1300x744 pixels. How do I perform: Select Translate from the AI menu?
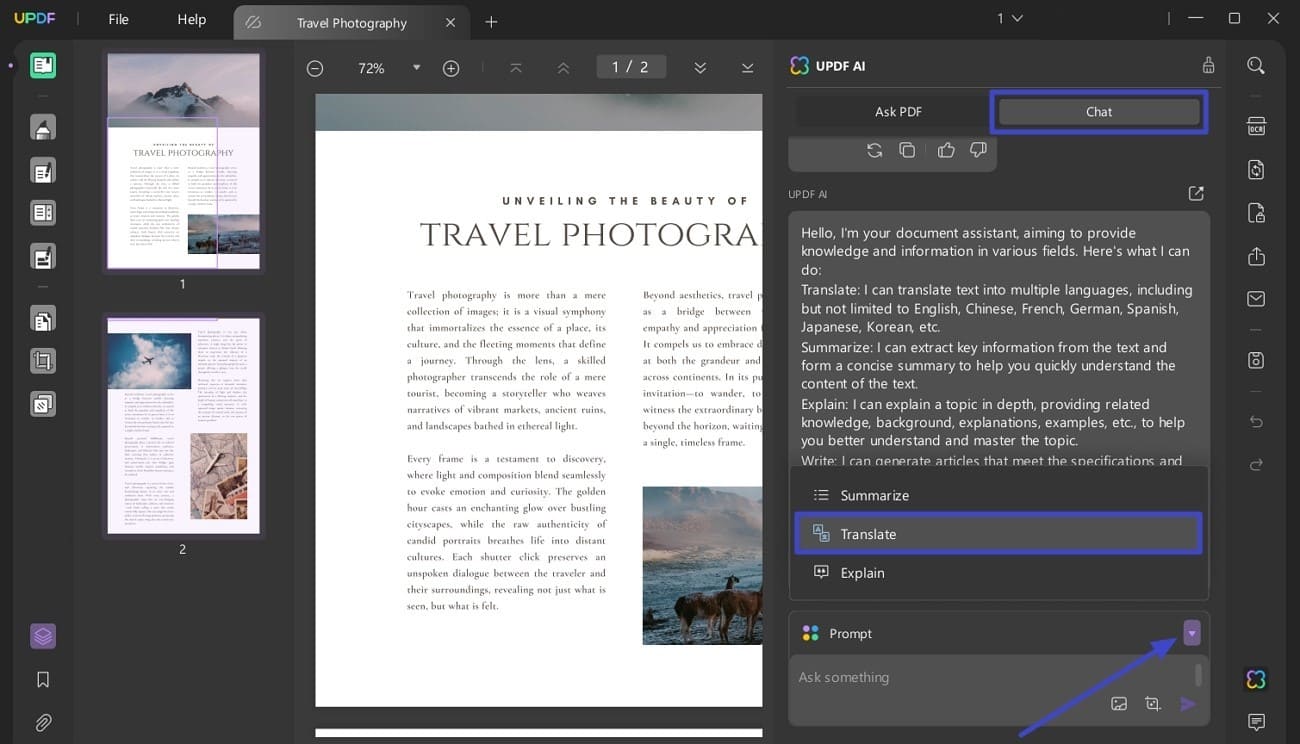pos(998,533)
